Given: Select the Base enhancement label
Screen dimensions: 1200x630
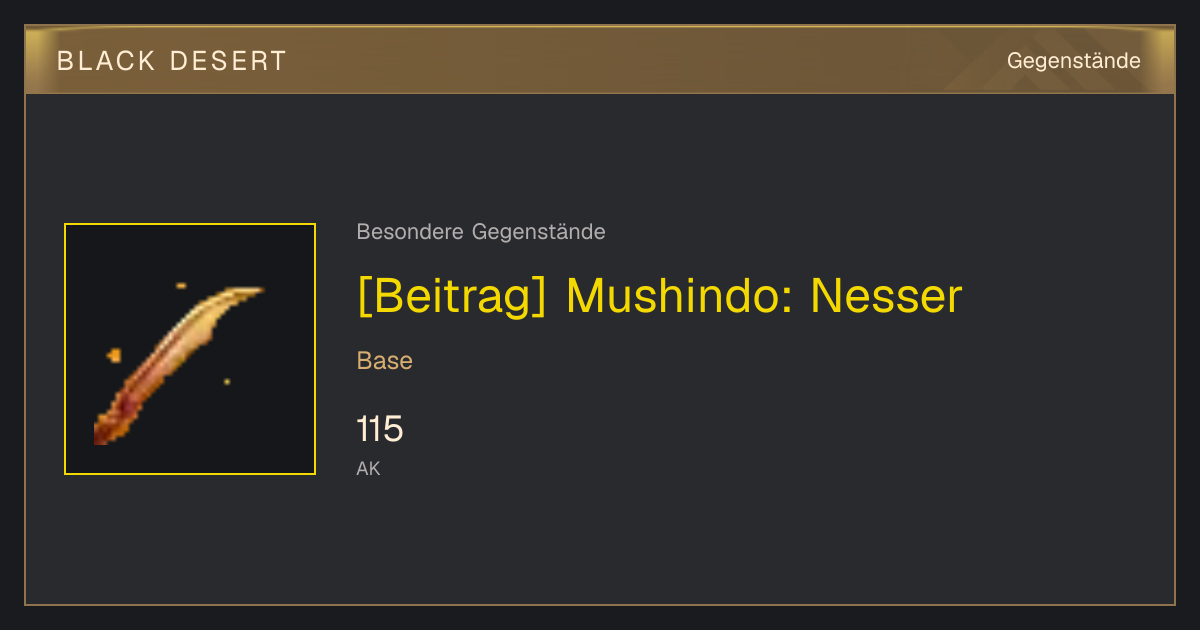Looking at the screenshot, I should [x=385, y=361].
